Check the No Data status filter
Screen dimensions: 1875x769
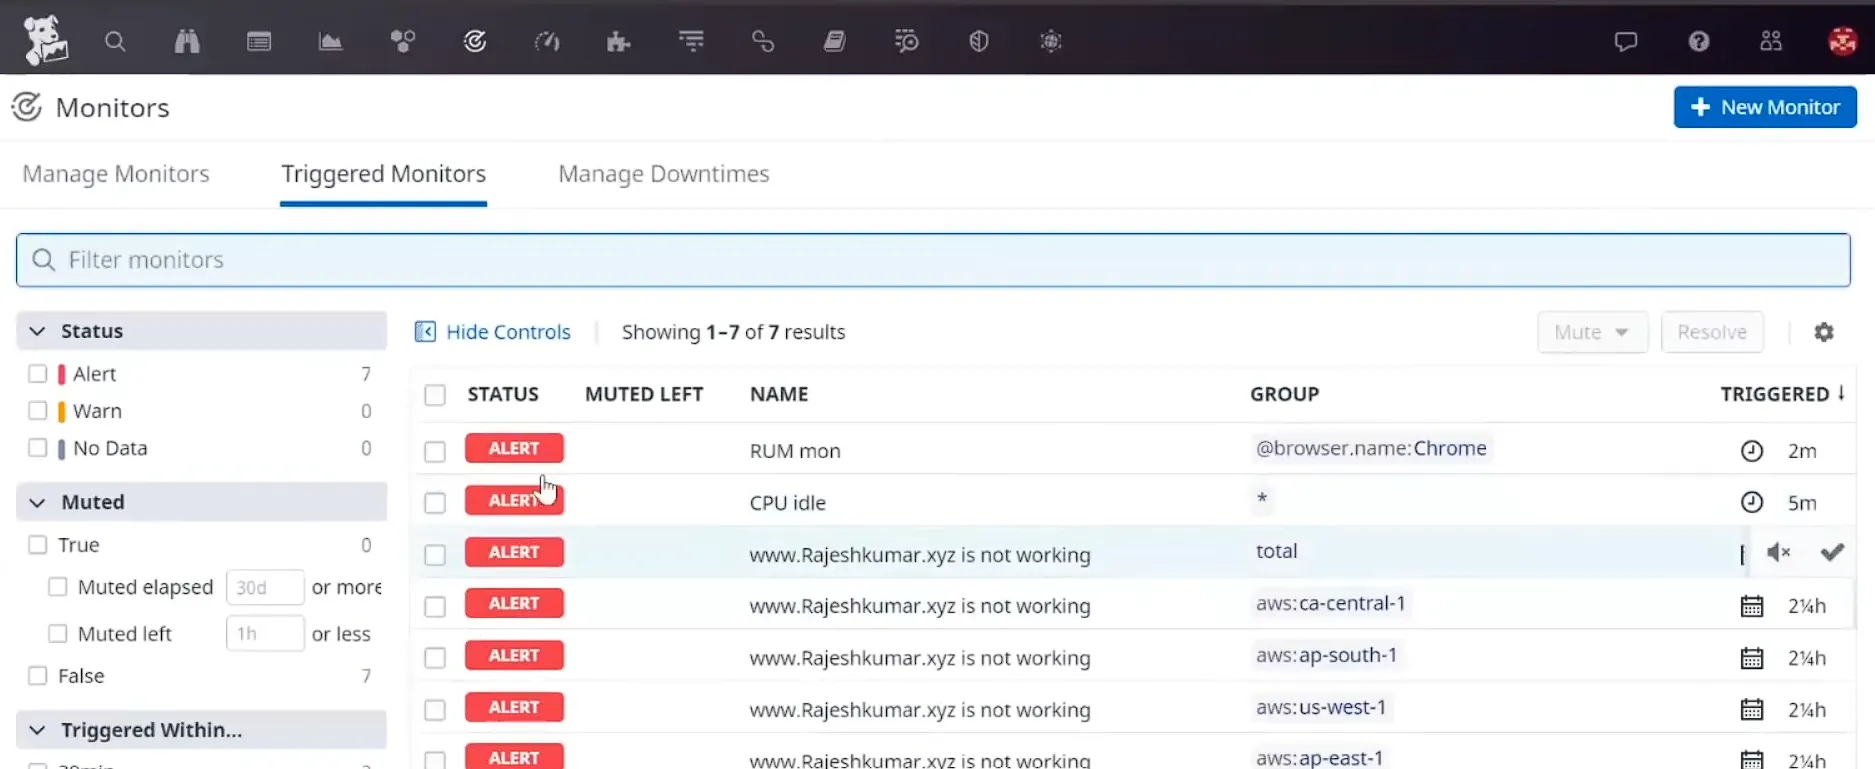pos(38,448)
